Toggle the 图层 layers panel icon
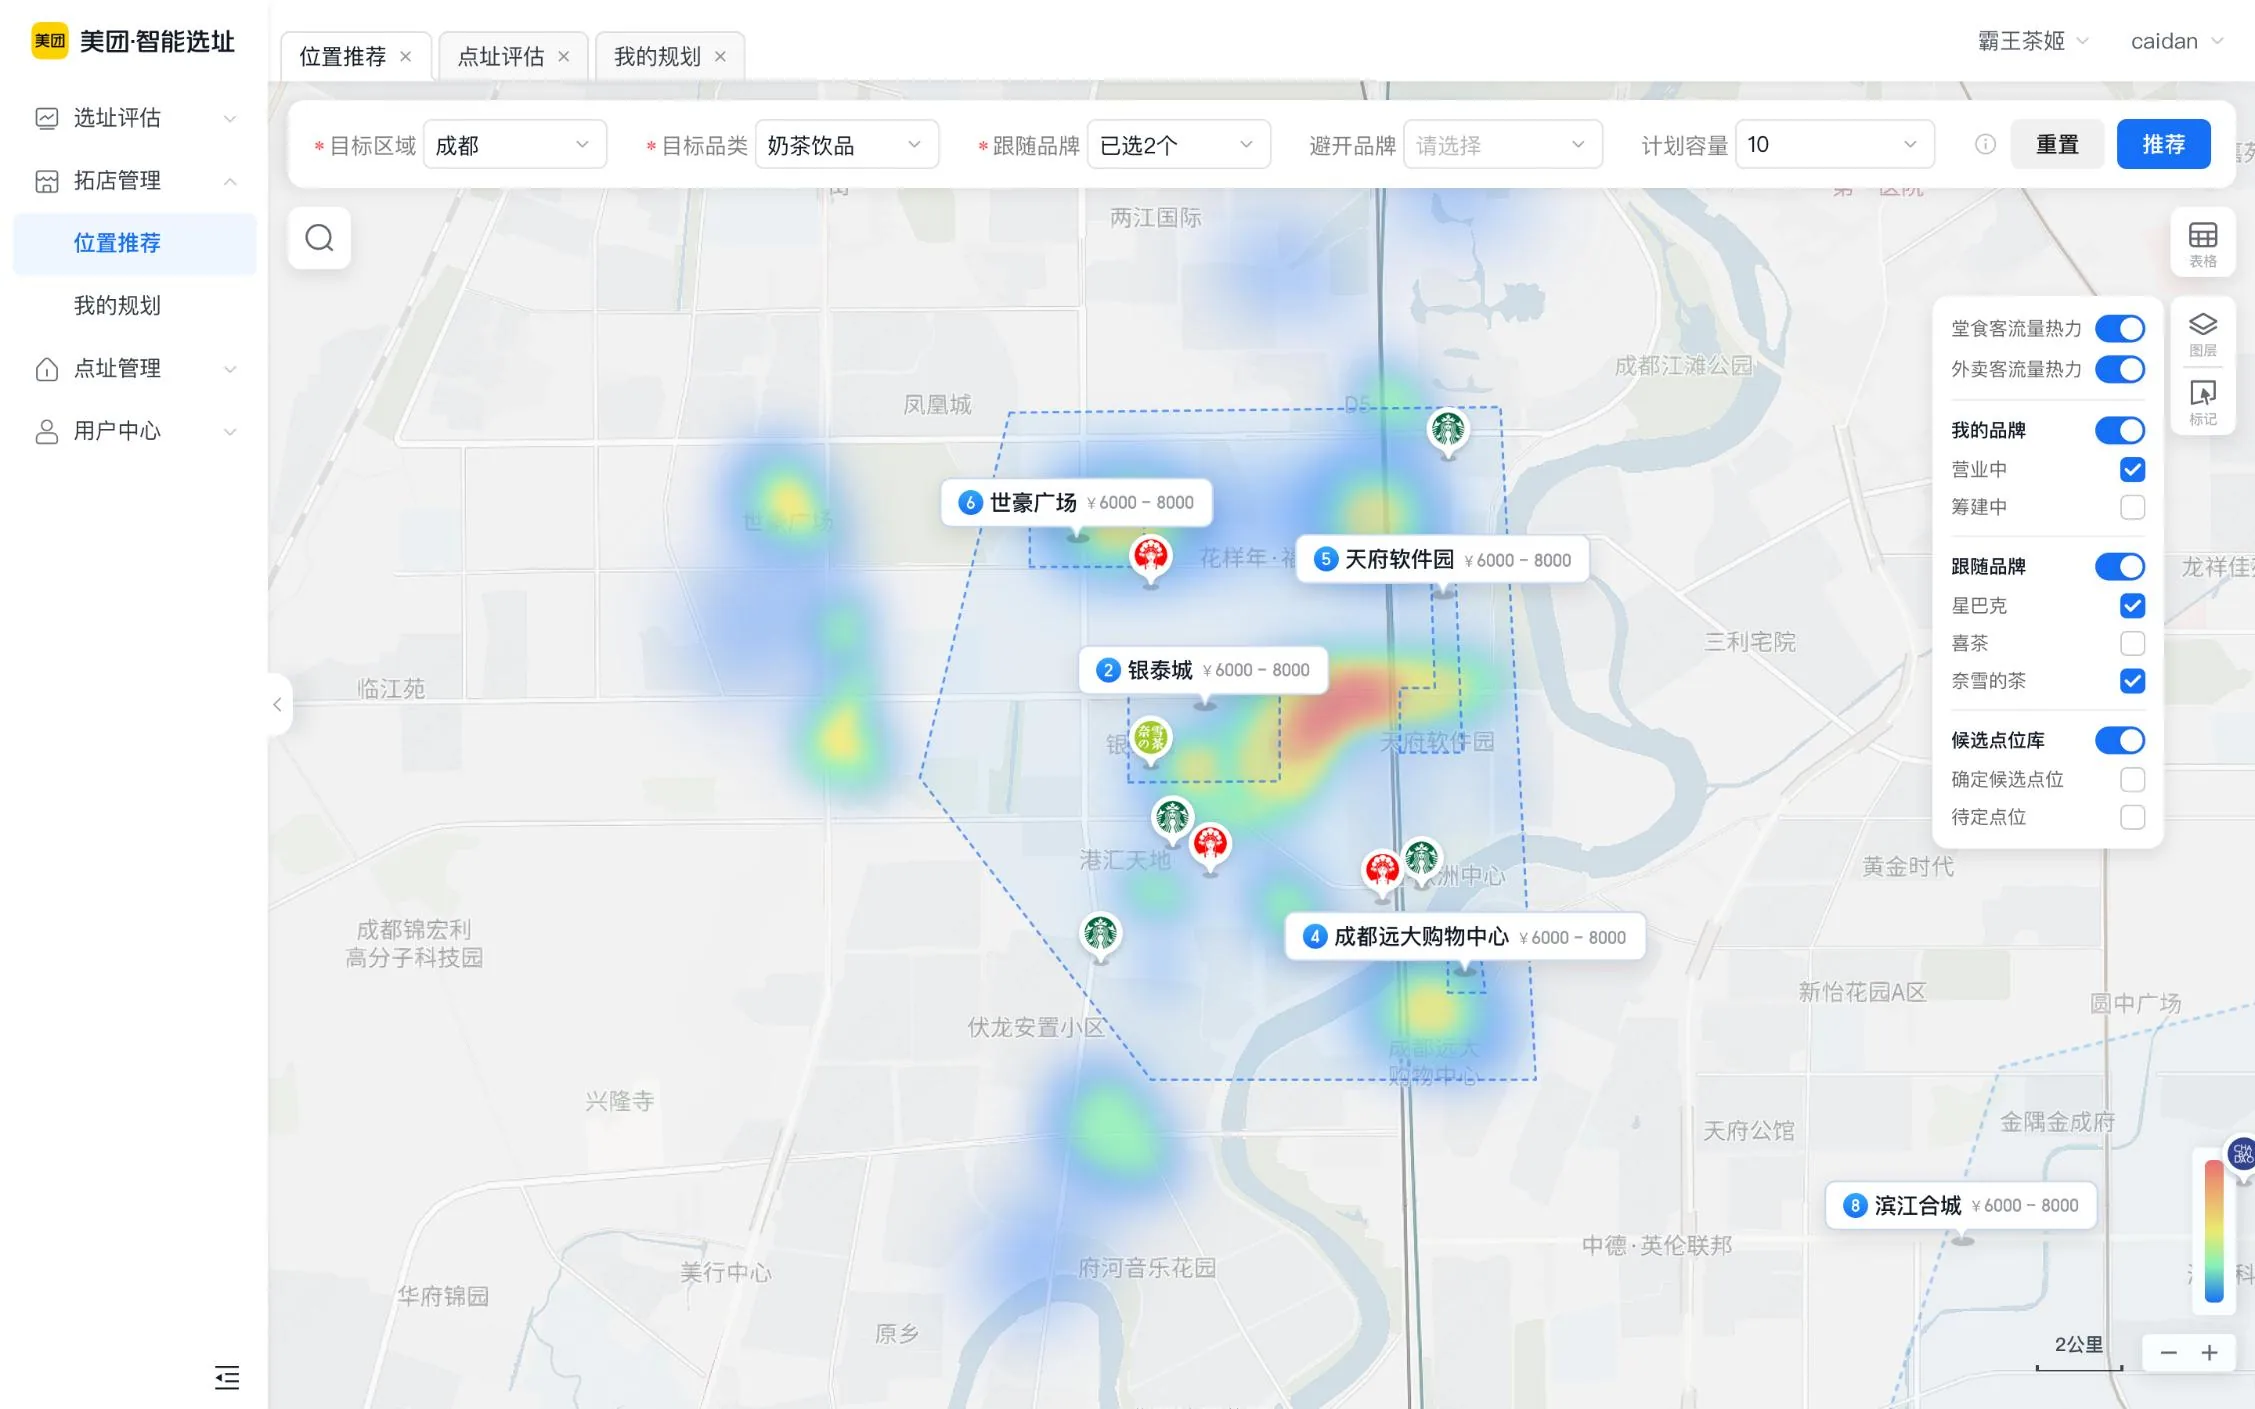Image resolution: width=2255 pixels, height=1409 pixels. pos(2203,335)
